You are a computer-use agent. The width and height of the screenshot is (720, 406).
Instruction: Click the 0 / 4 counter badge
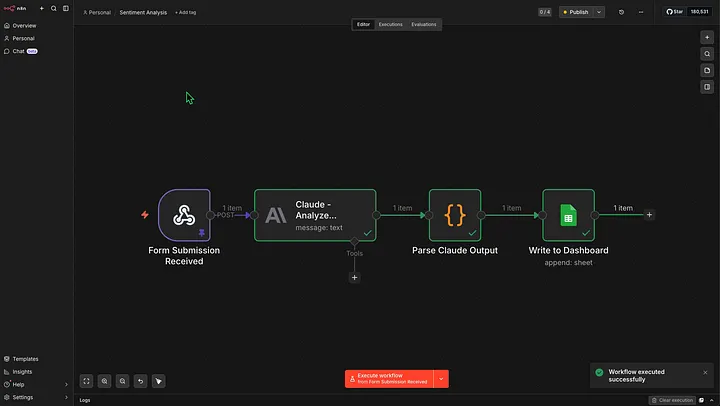click(x=545, y=12)
